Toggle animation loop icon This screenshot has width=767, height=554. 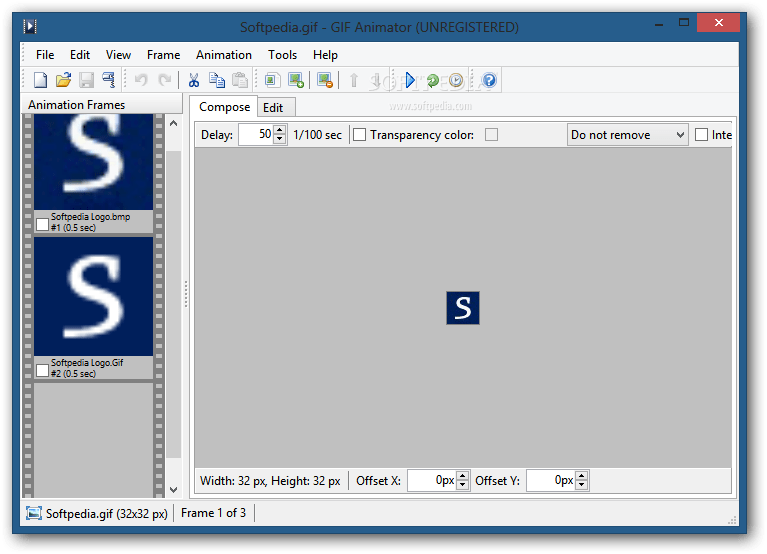coord(433,80)
